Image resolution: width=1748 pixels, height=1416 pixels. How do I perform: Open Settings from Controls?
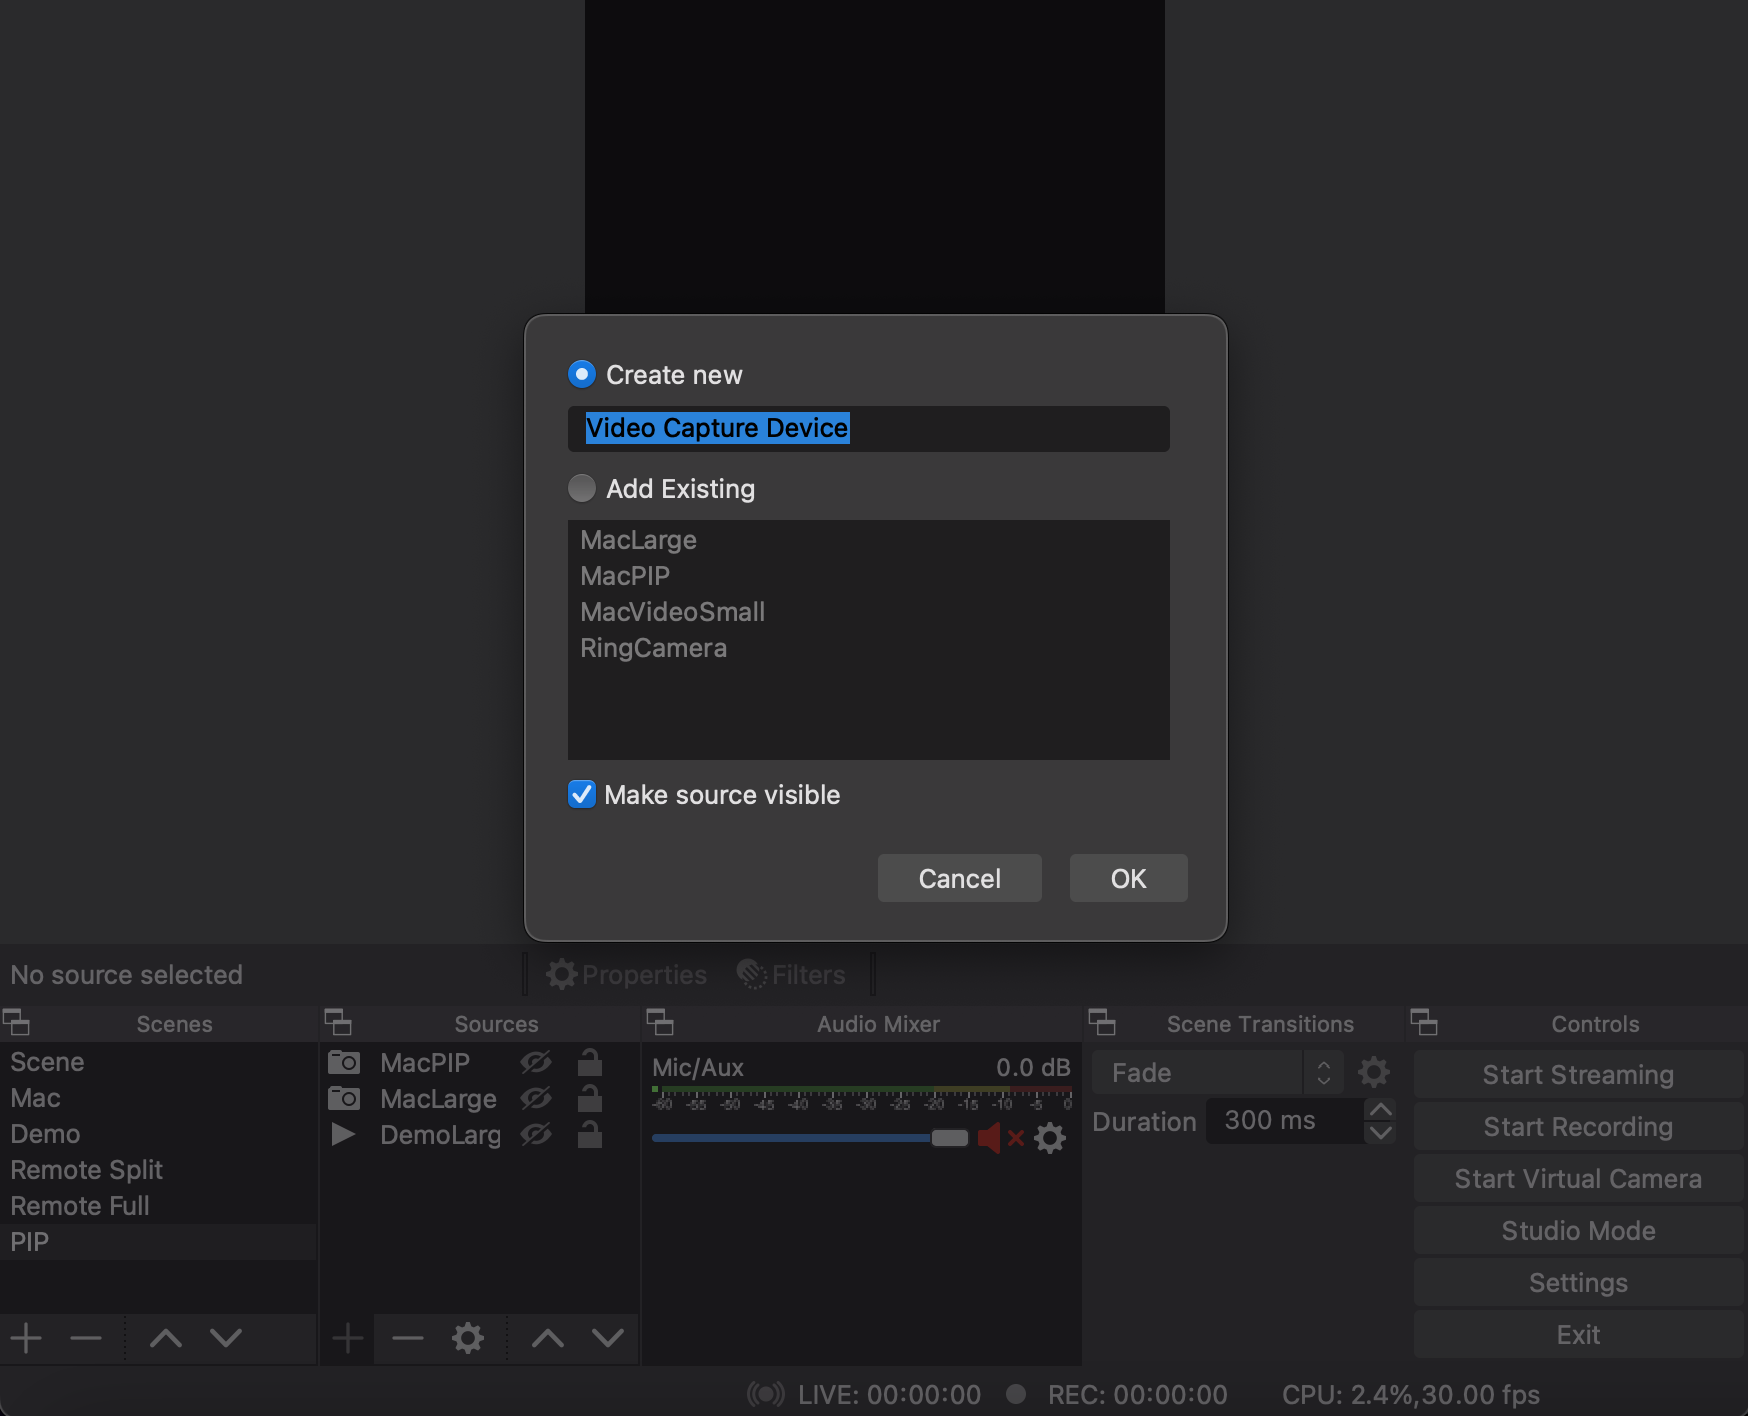(1578, 1283)
